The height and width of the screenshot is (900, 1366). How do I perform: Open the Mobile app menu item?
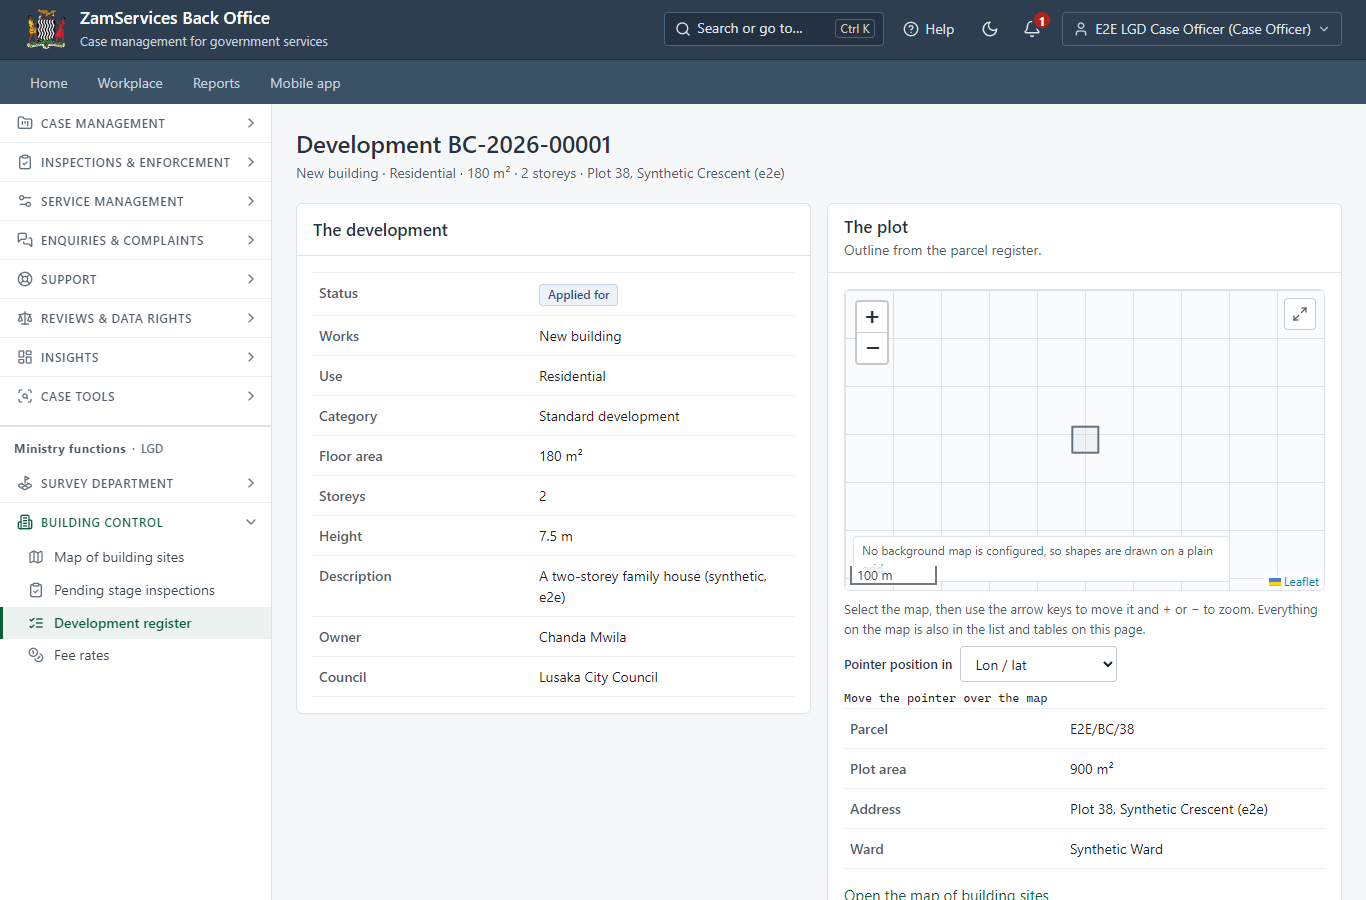pyautogui.click(x=305, y=83)
